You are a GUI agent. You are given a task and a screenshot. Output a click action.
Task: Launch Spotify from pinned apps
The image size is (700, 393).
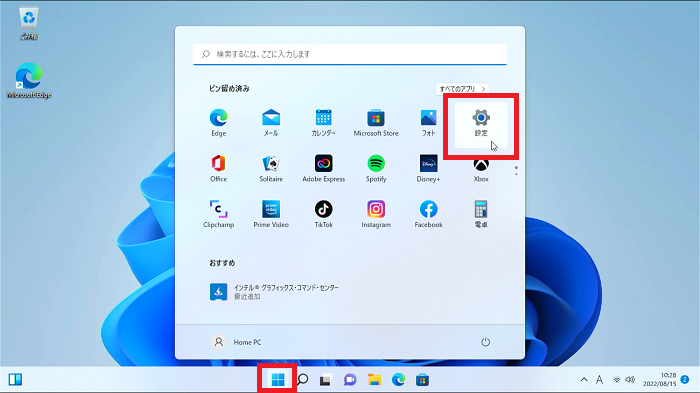point(376,169)
